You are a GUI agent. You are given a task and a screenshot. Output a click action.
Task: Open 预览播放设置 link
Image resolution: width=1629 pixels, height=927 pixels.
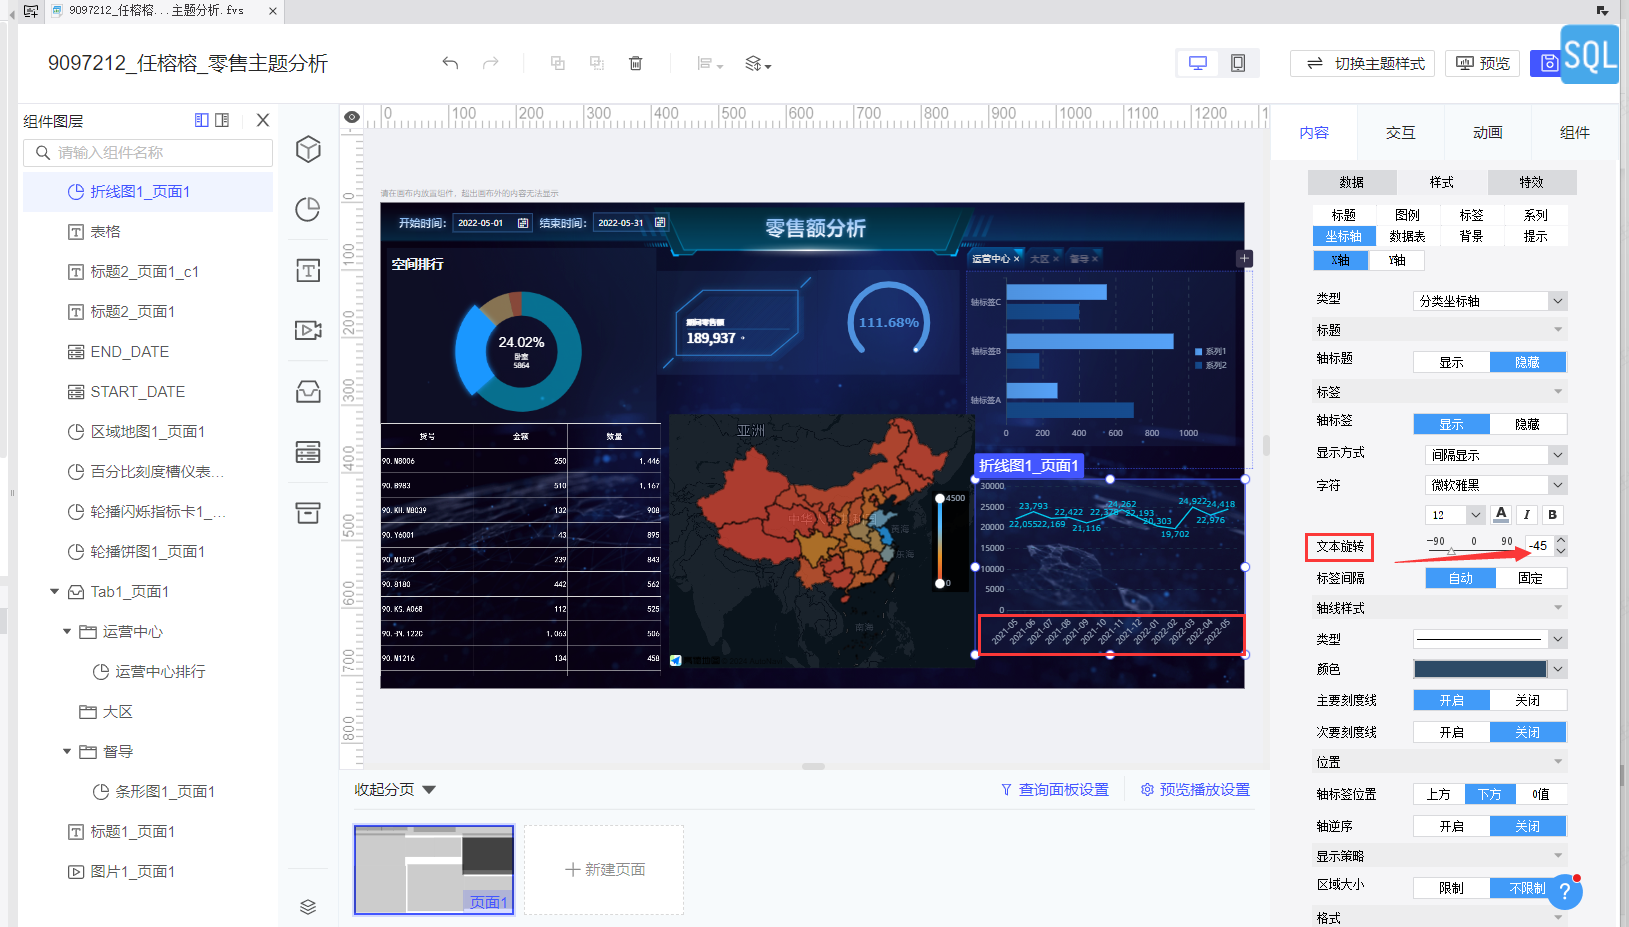(1195, 790)
